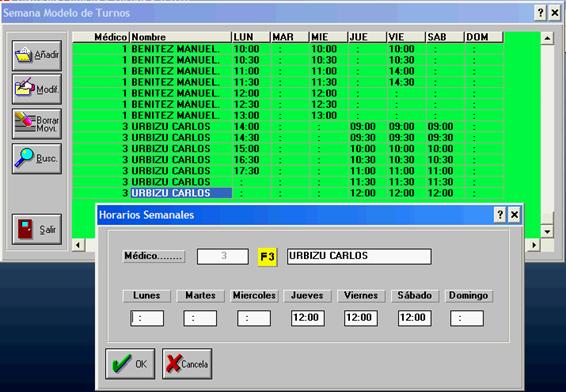
Task: Select URBIZU CARLOS row with JUE 11:30
Action: [x=288, y=182]
